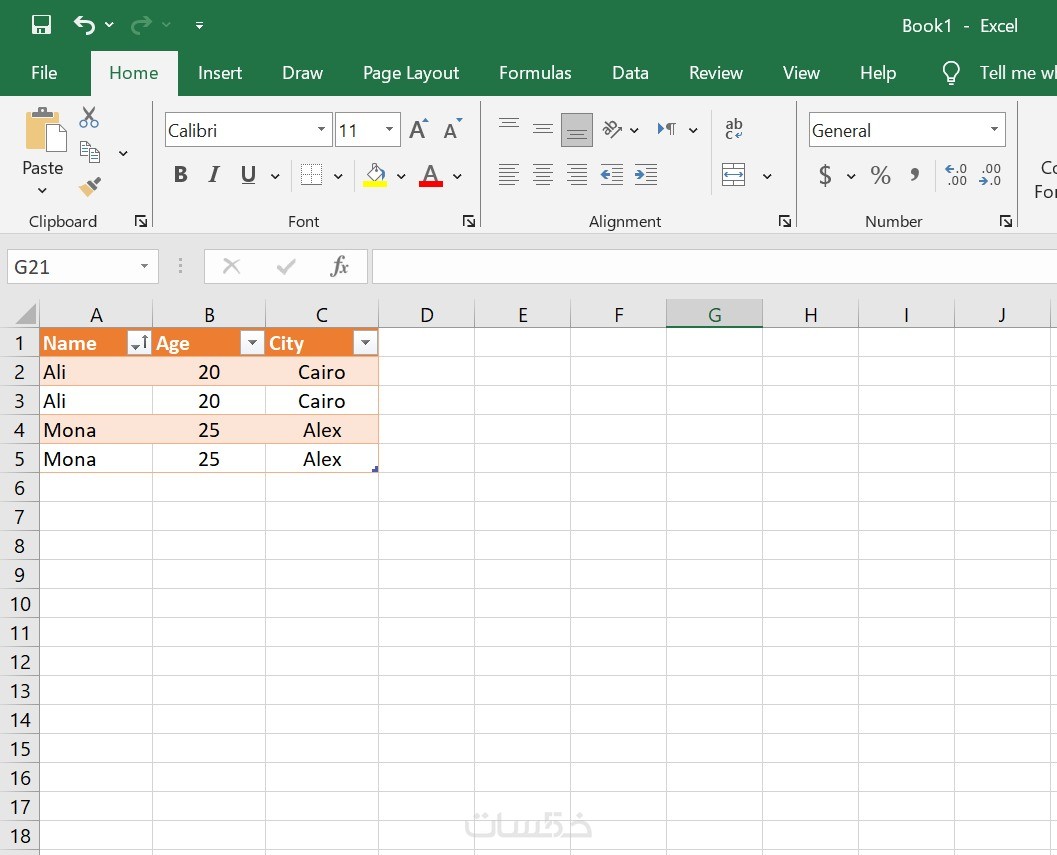Open the Calibri font name dropdown

[x=321, y=129]
